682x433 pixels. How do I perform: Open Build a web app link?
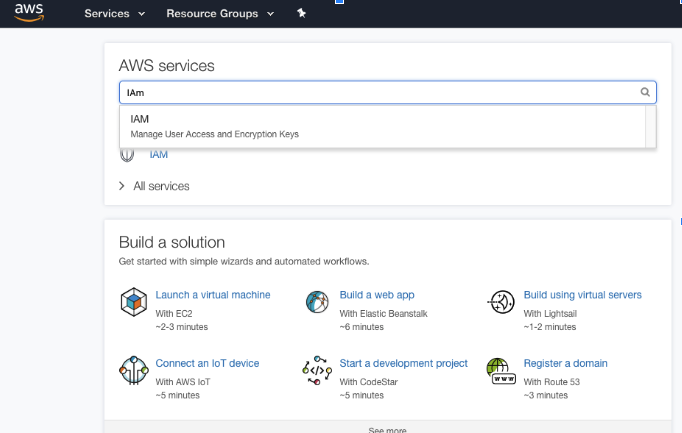(x=377, y=295)
